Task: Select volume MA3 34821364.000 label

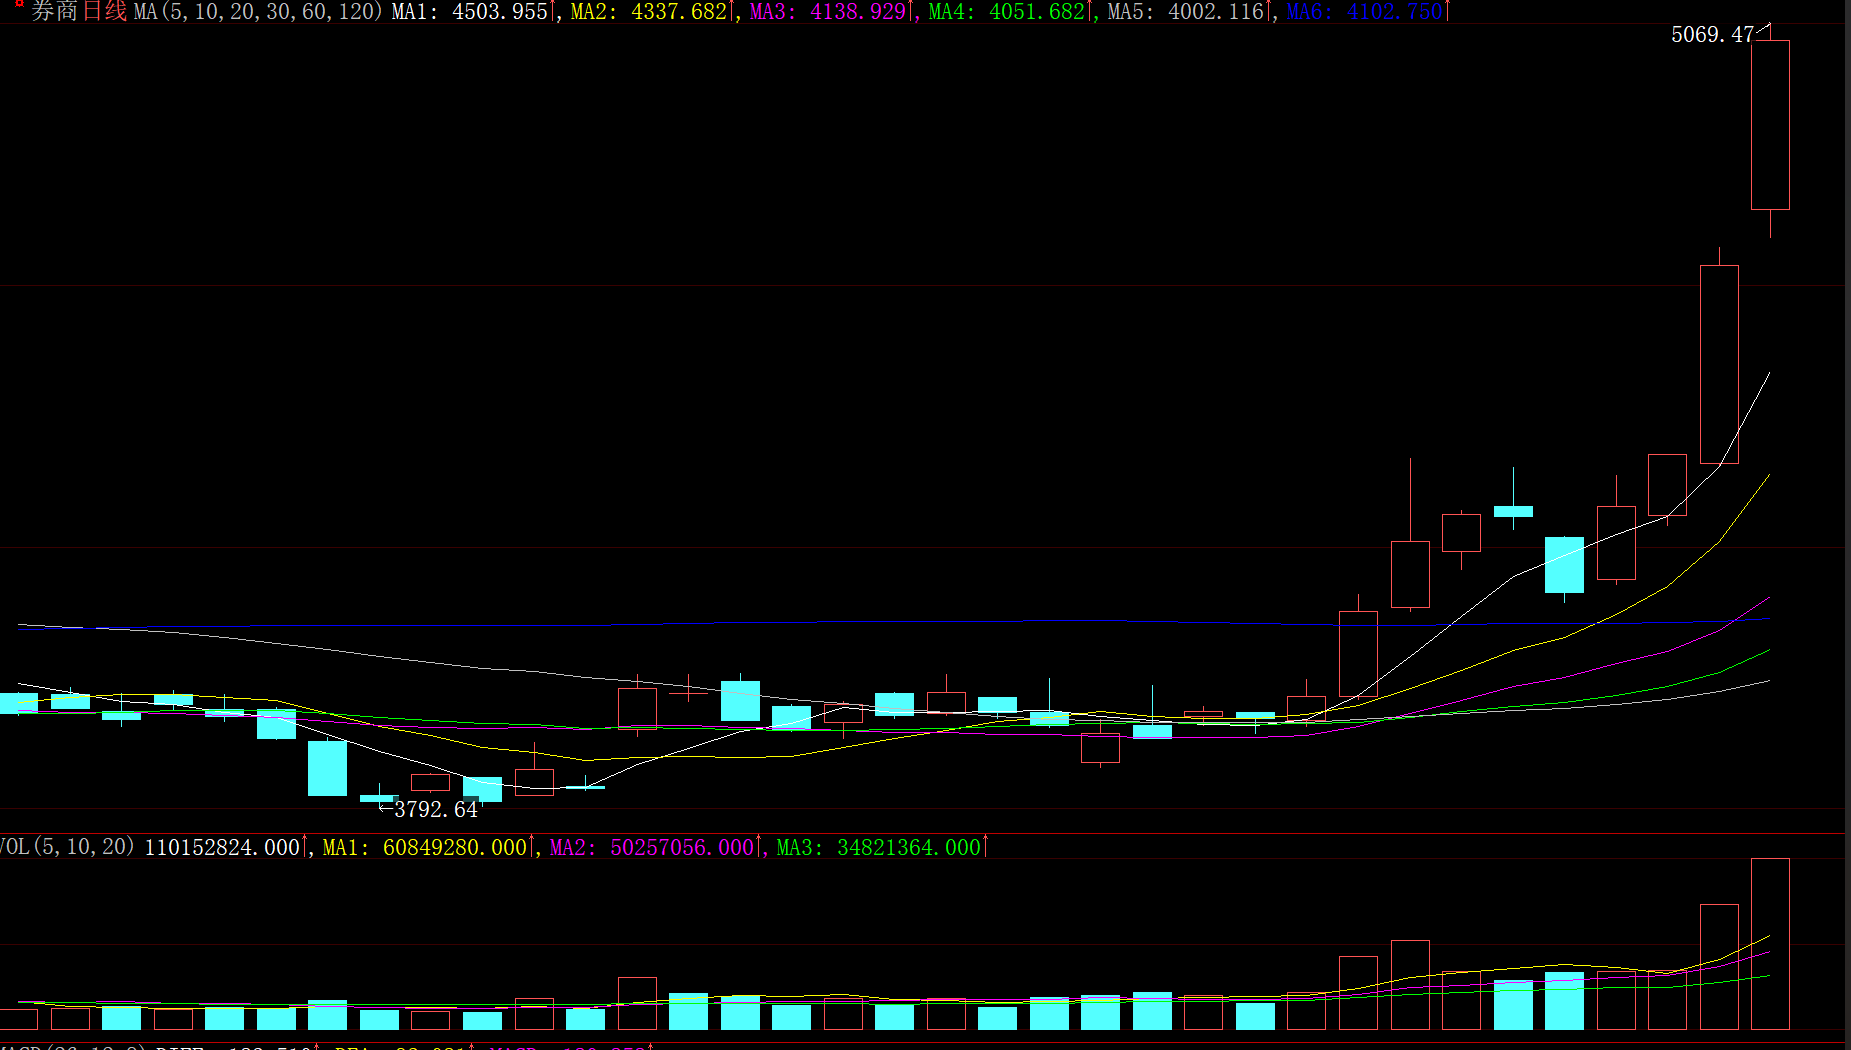Action: coord(880,848)
